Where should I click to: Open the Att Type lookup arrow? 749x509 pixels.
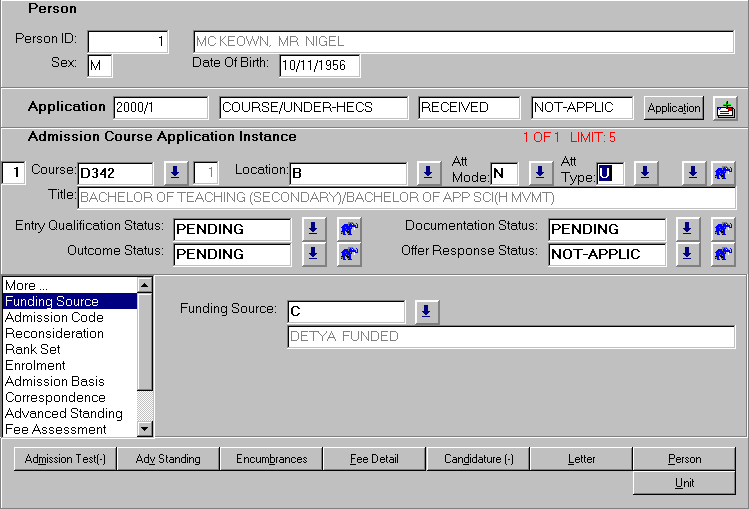pos(645,173)
